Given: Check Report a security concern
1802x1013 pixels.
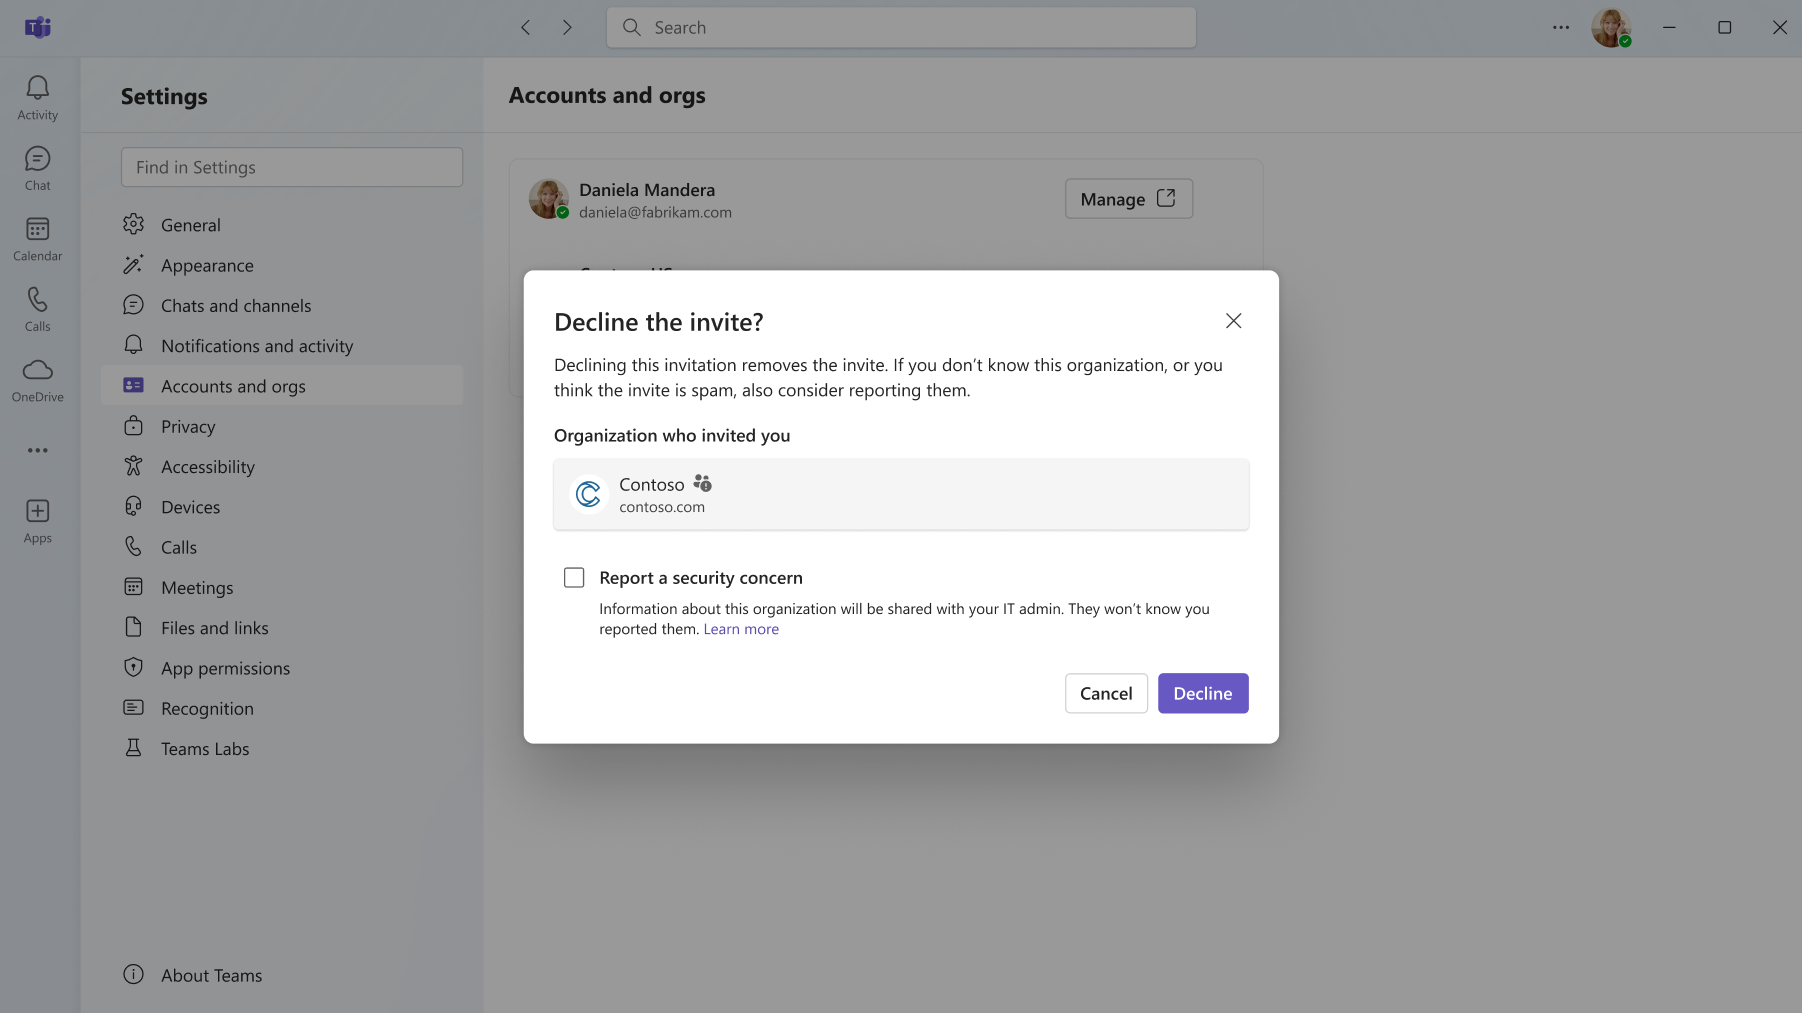Looking at the screenshot, I should point(574,578).
